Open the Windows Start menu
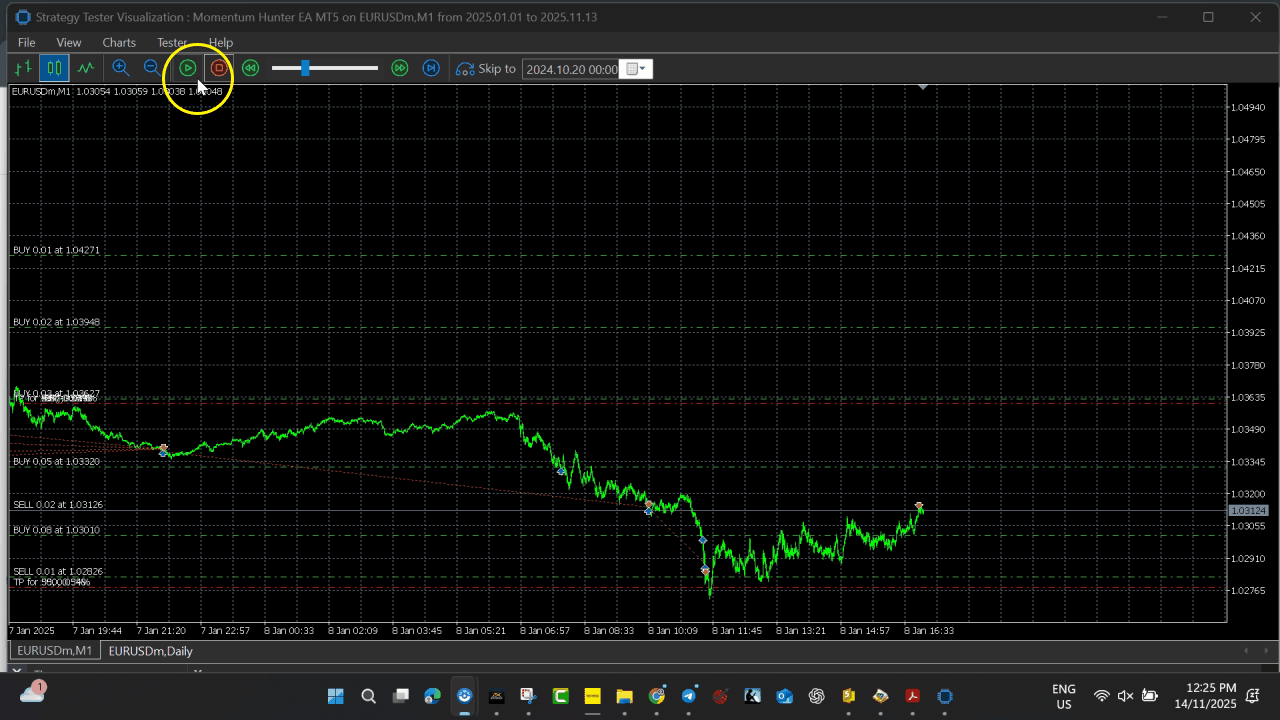Viewport: 1280px width, 720px height. [335, 696]
